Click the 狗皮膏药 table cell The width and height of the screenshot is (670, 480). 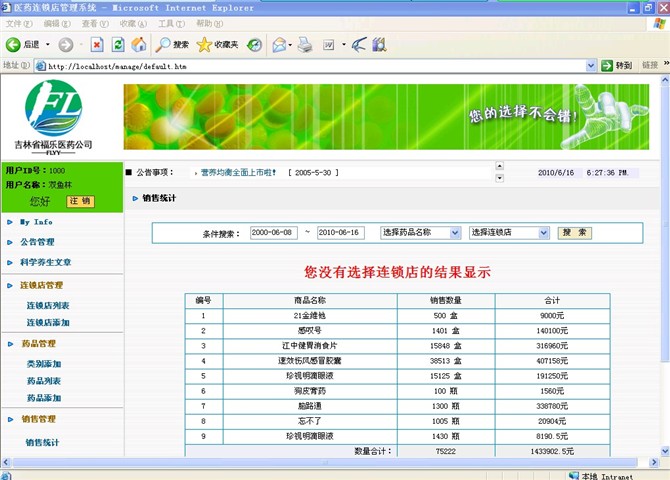click(x=310, y=391)
